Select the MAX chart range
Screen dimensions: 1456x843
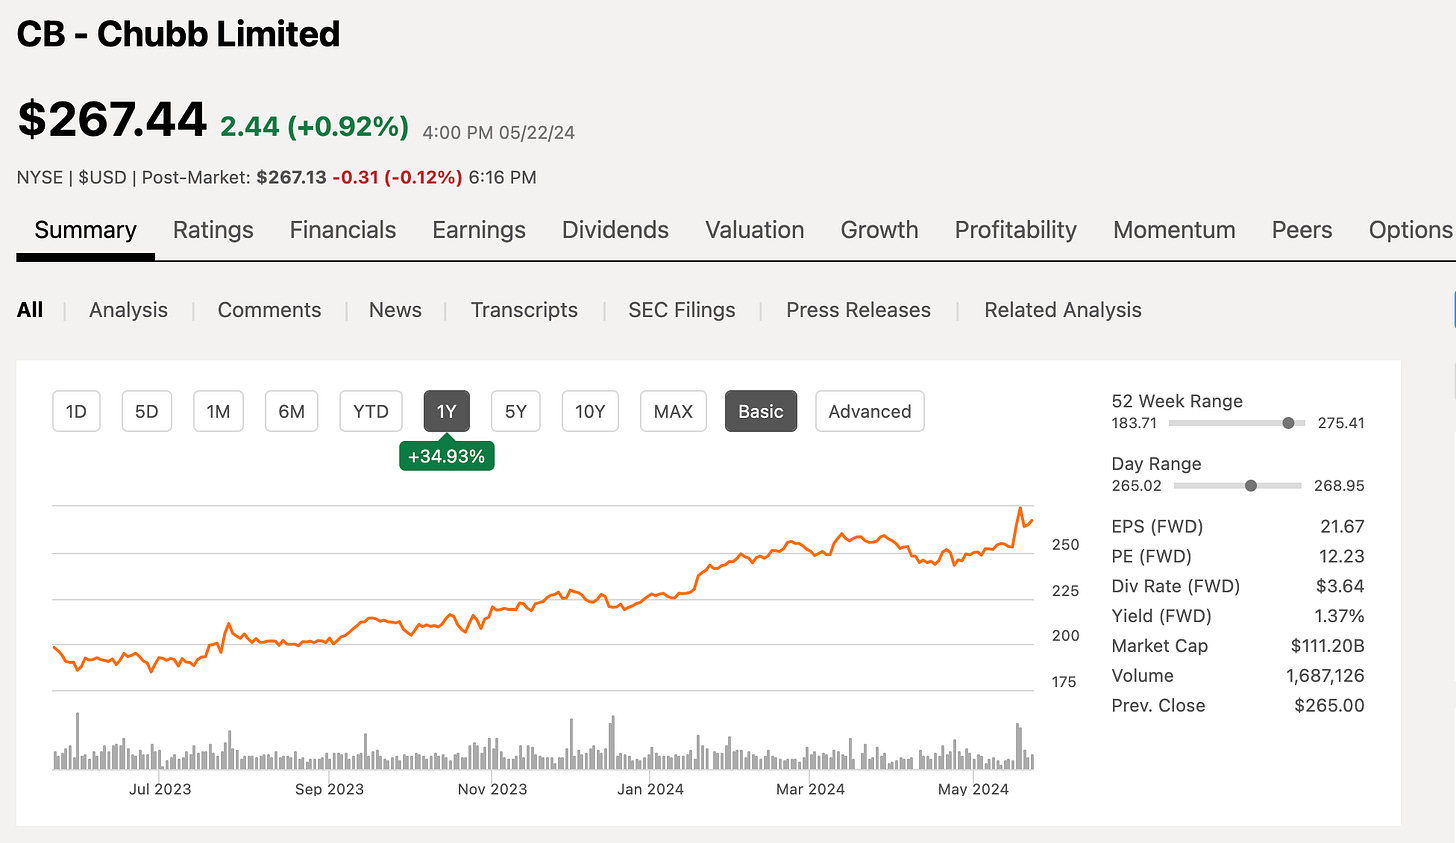673,411
